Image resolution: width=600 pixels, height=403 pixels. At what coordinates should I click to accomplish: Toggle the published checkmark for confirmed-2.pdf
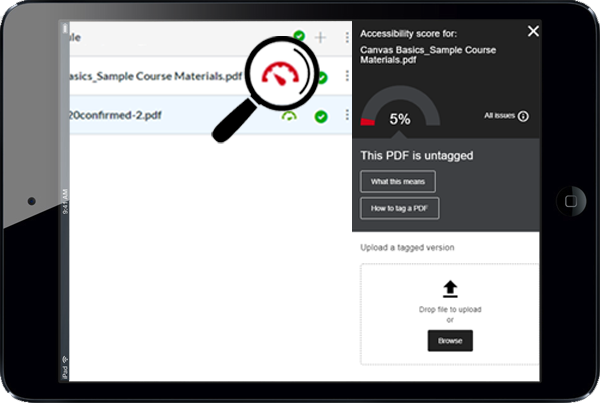pyautogui.click(x=321, y=116)
